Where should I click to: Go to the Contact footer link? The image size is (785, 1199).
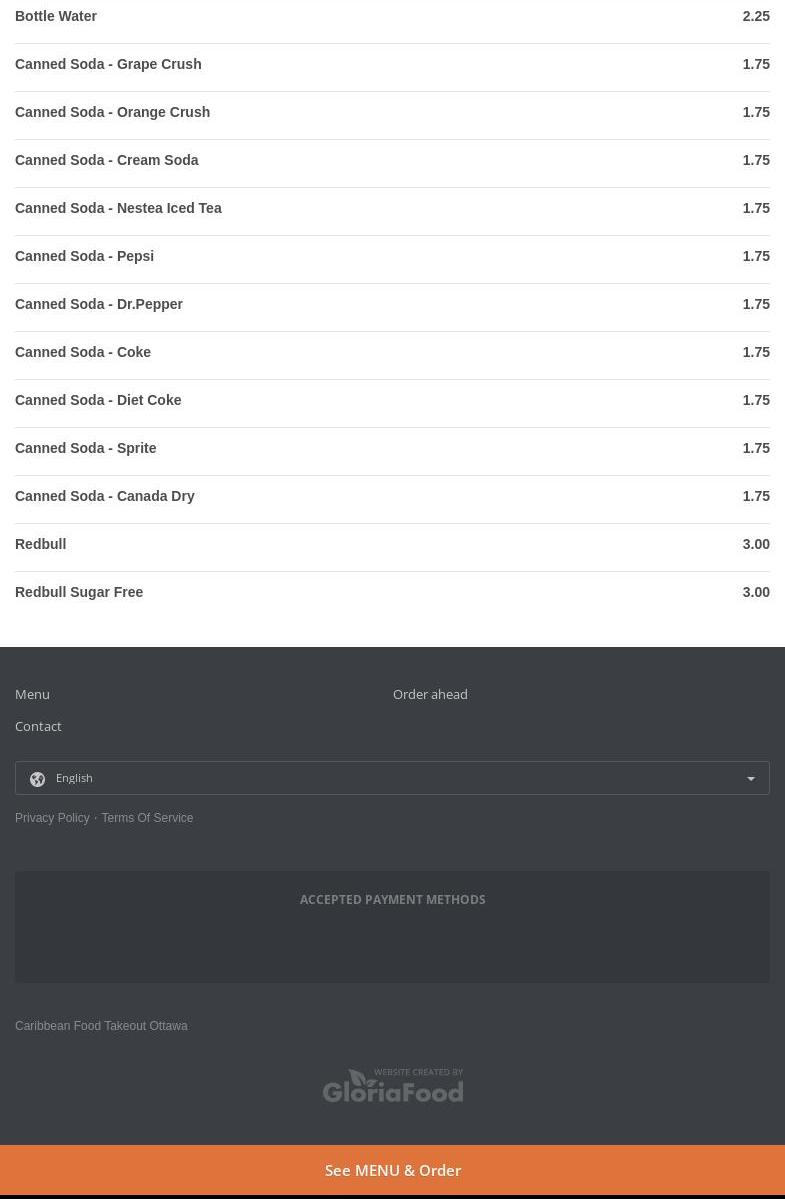tap(38, 726)
